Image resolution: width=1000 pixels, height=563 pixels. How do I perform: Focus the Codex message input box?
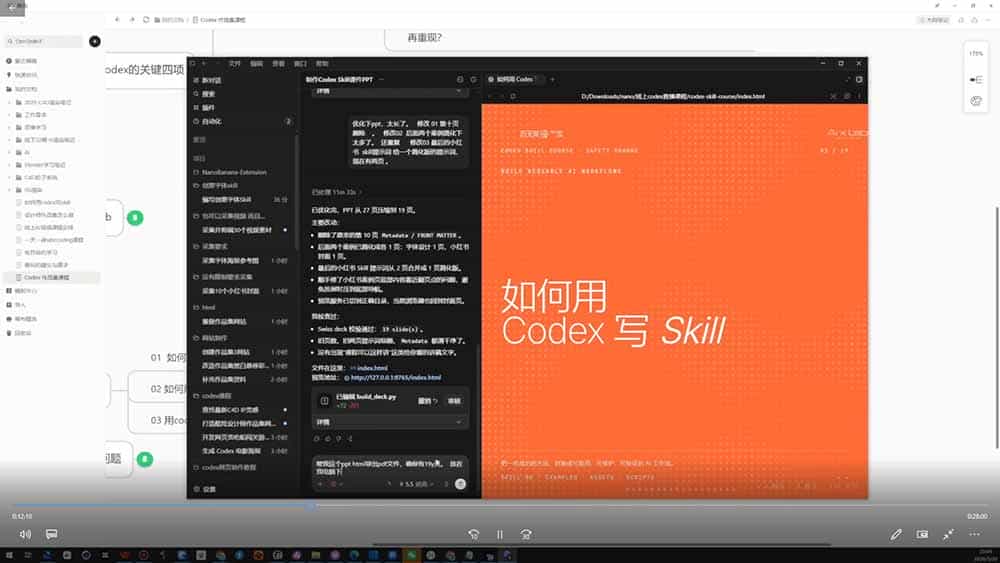click(390, 467)
